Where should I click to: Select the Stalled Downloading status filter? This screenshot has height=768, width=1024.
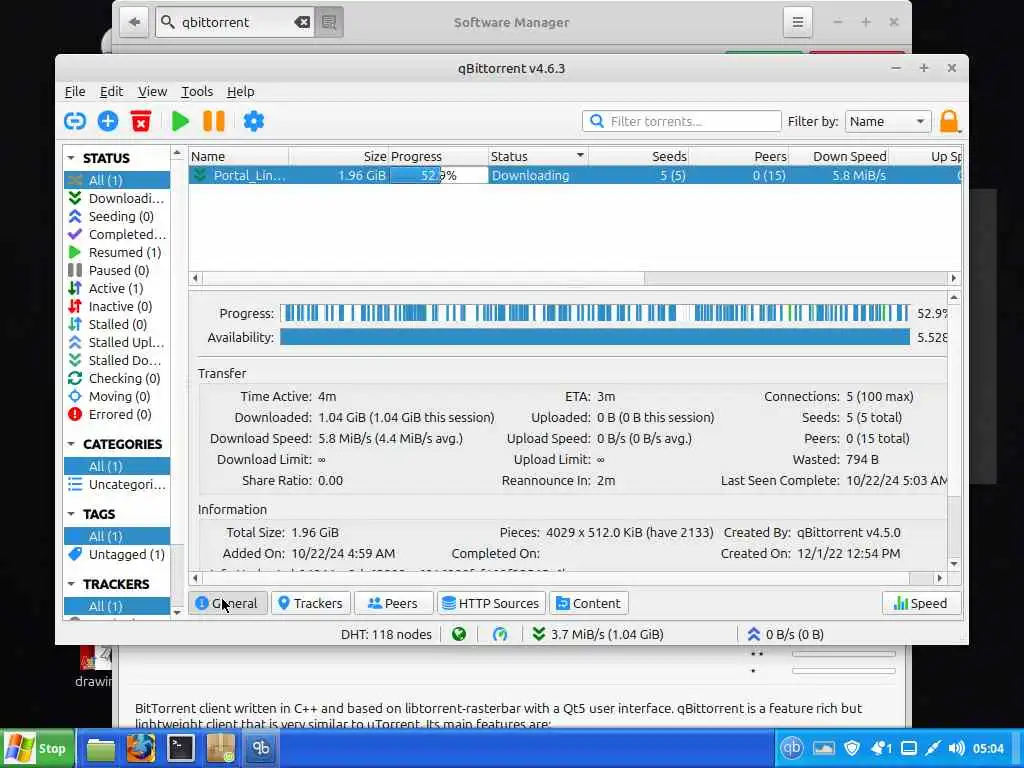(117, 360)
